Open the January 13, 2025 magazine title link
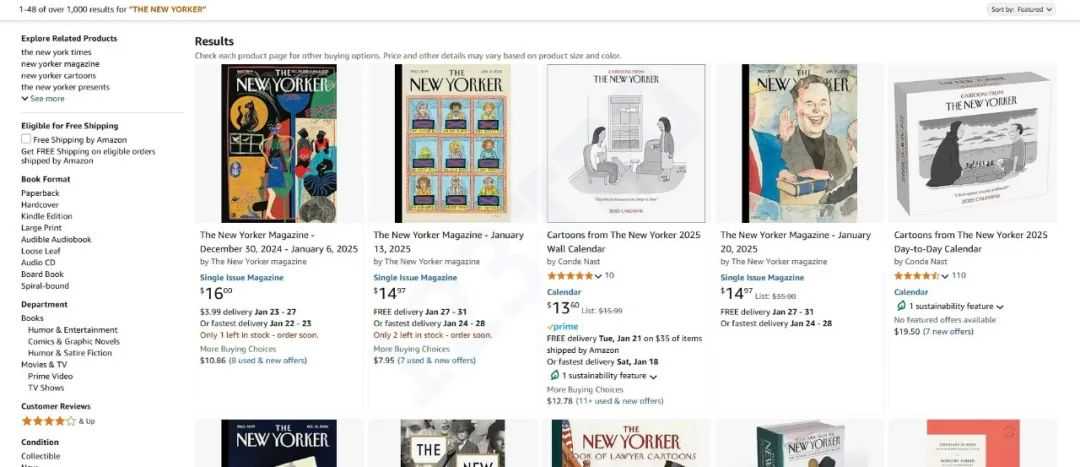 pyautogui.click(x=448, y=242)
